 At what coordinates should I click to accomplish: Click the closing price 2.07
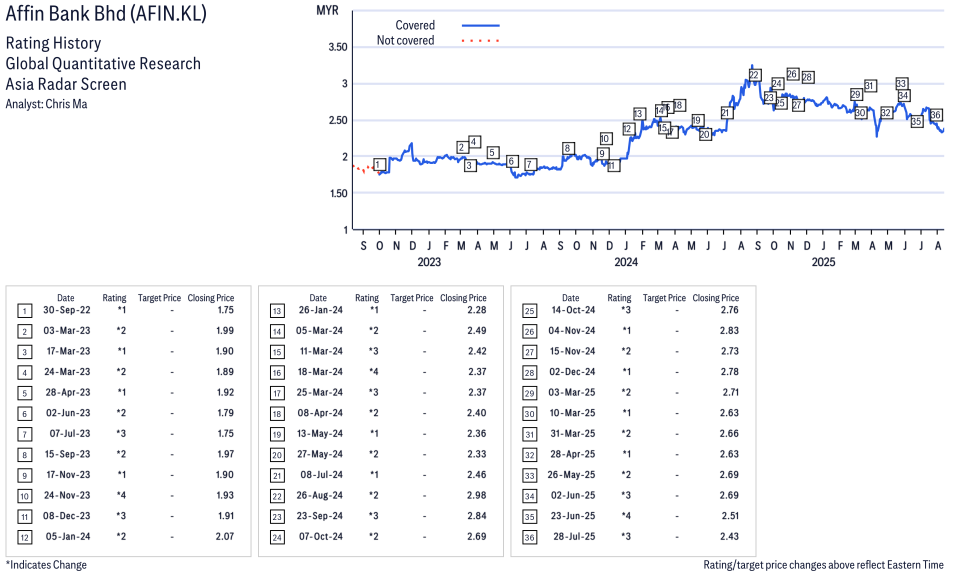coord(225,536)
